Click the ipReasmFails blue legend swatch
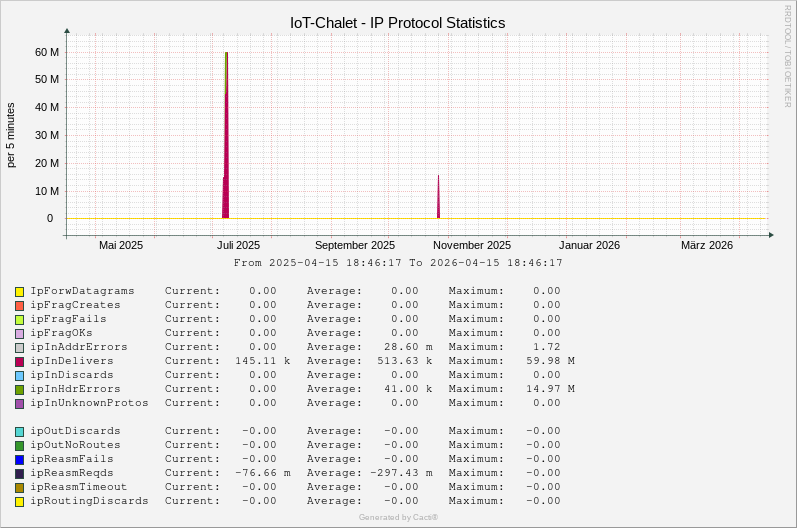 tap(19, 459)
